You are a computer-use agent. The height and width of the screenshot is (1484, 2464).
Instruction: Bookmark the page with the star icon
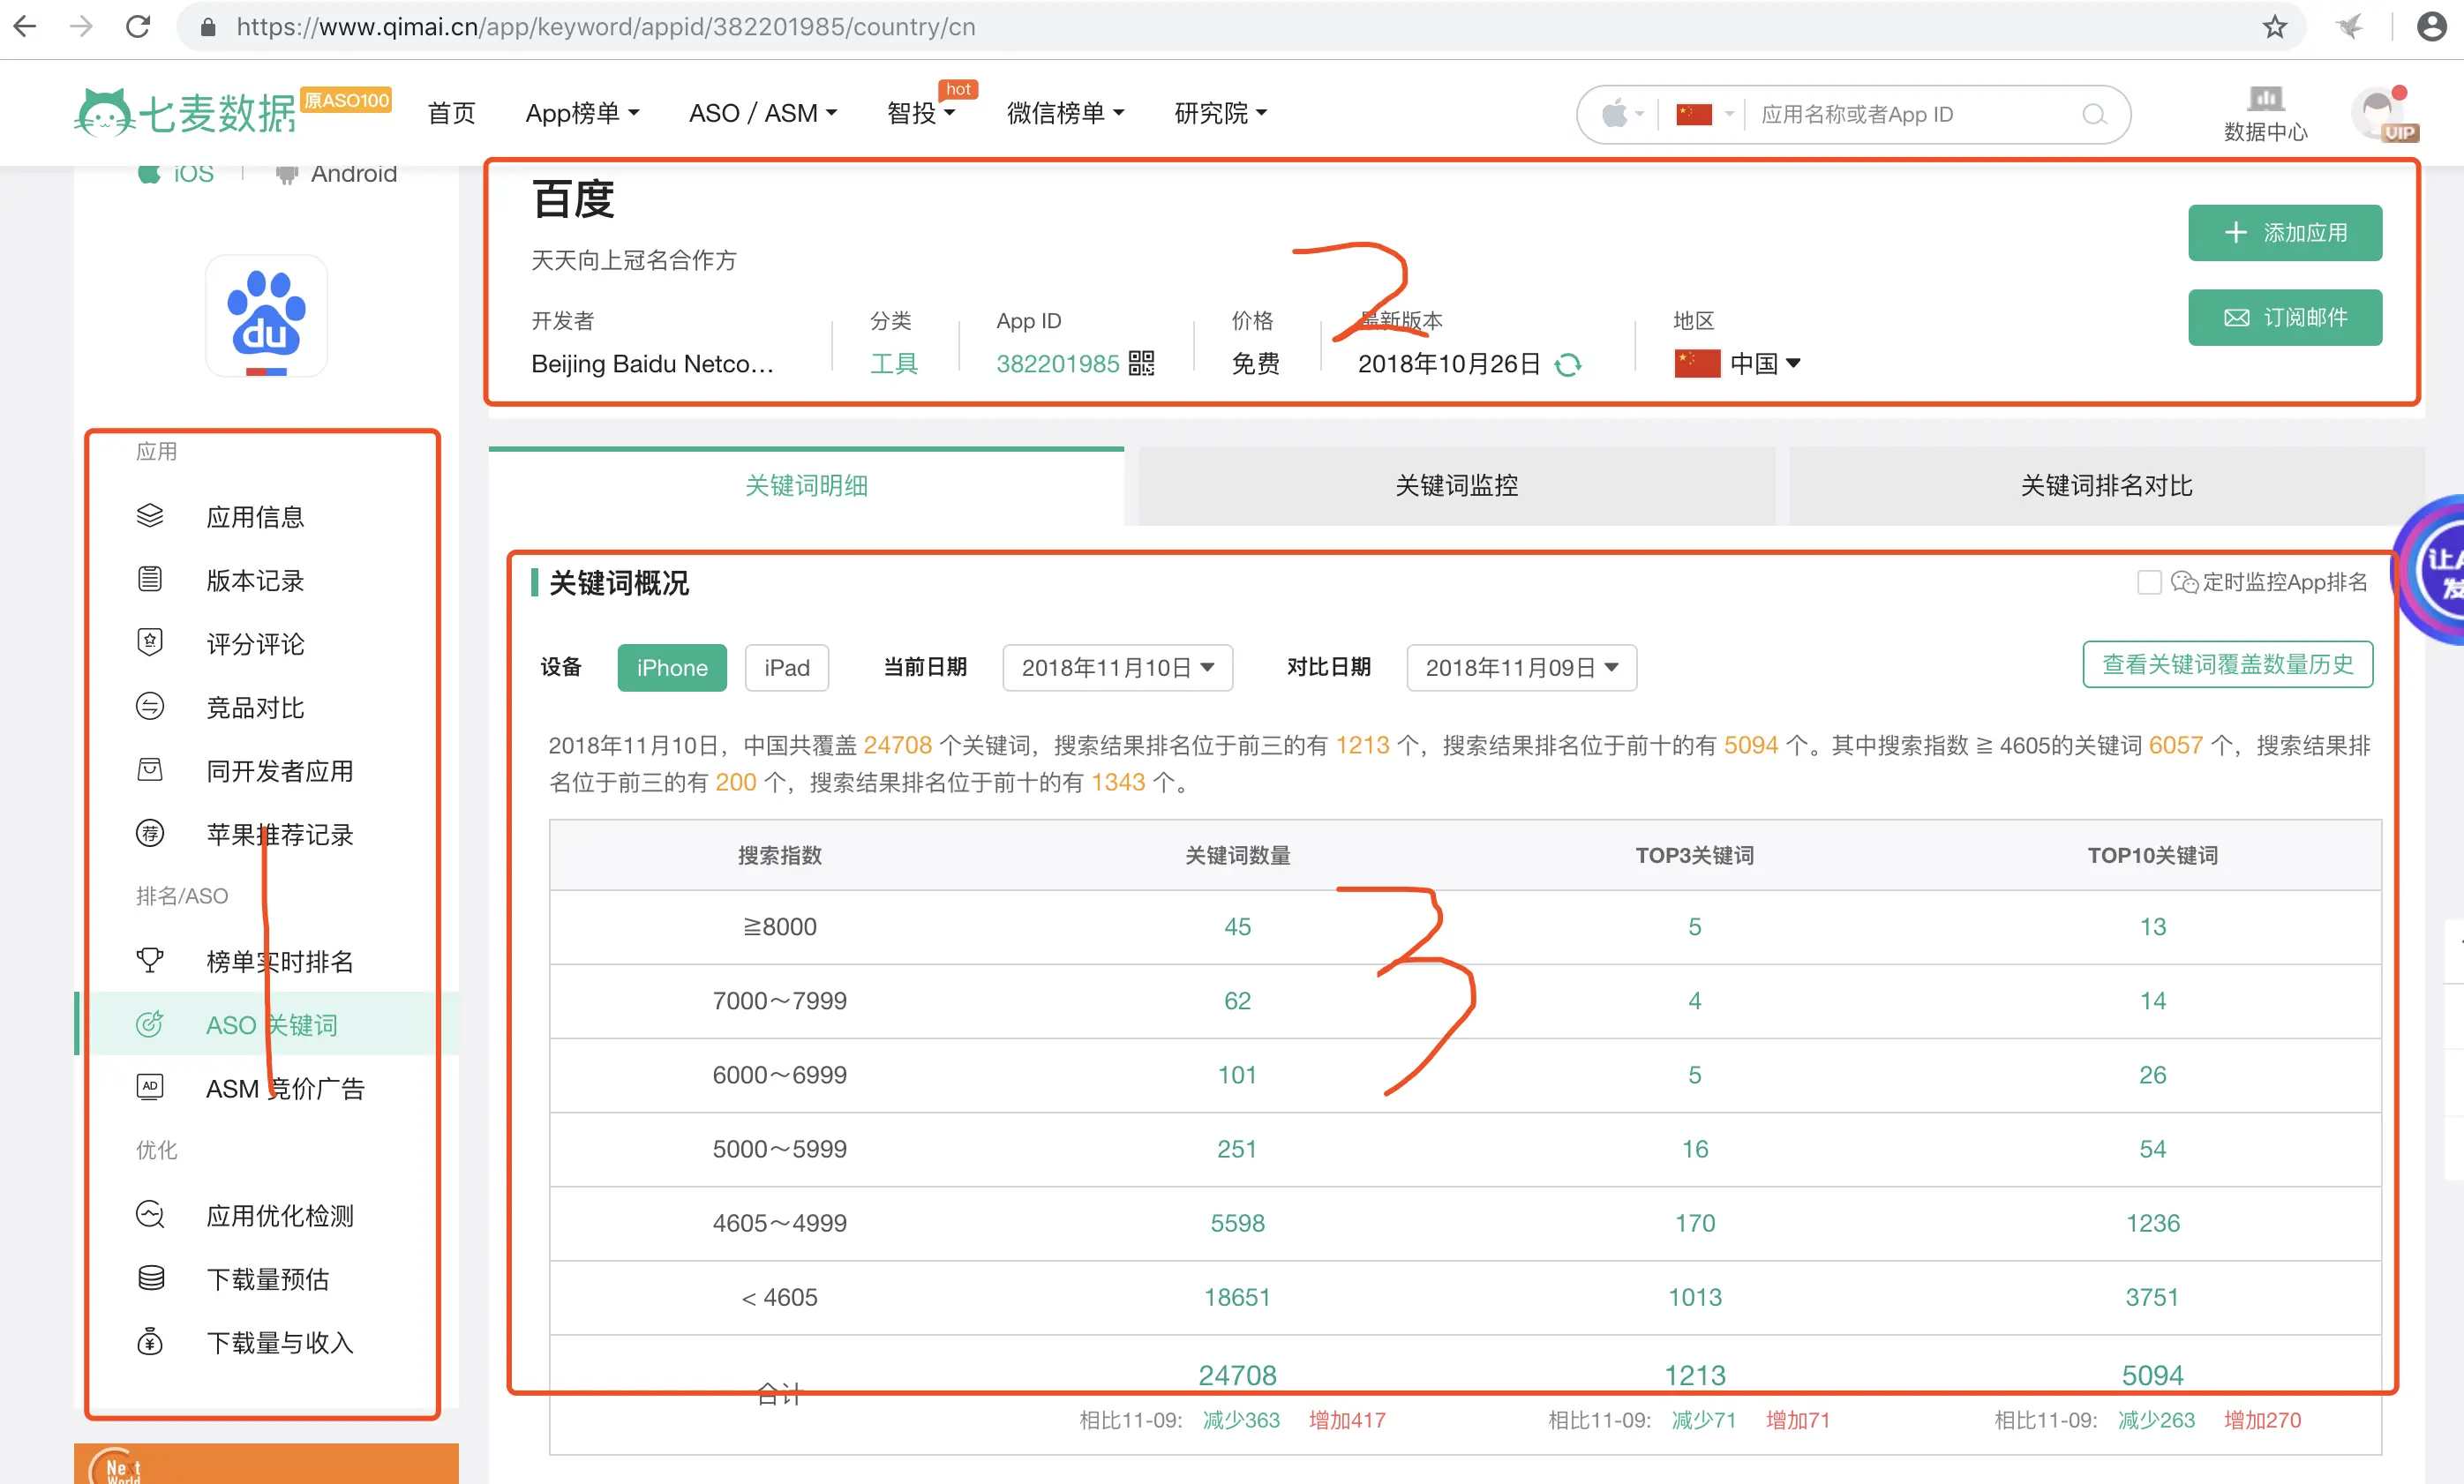(2275, 27)
